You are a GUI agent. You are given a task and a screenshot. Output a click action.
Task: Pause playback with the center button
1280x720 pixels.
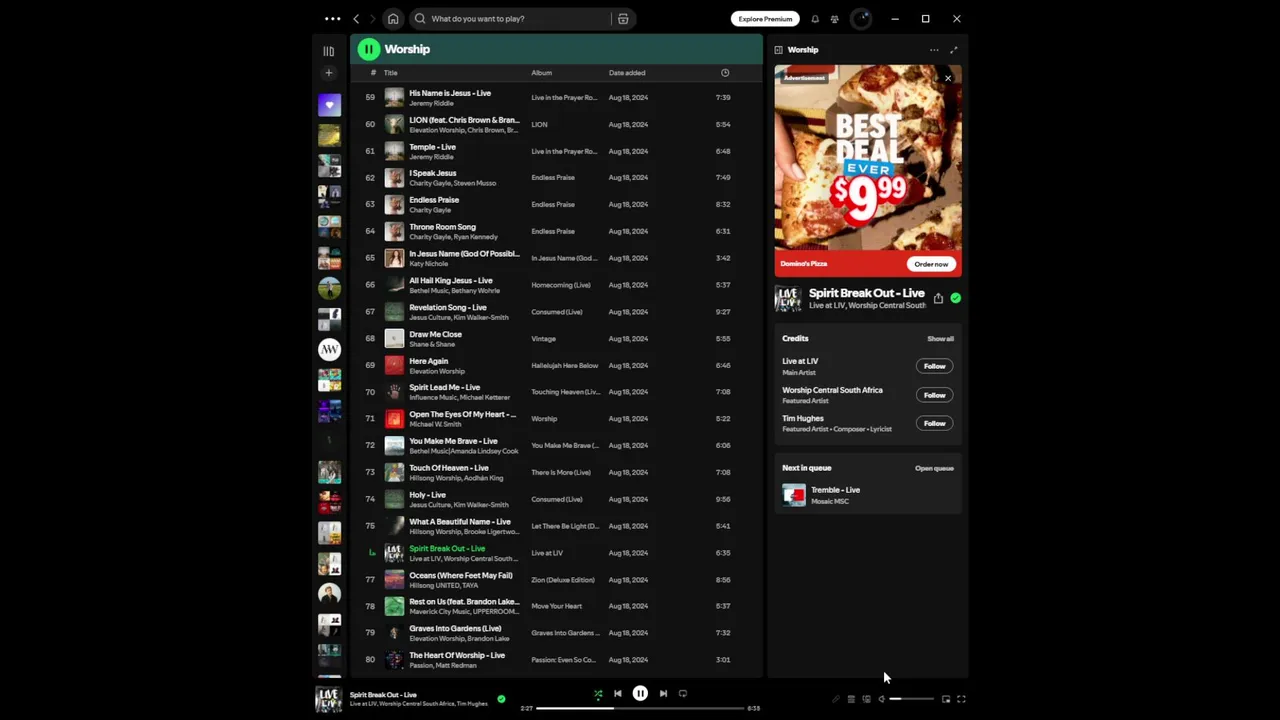point(640,693)
